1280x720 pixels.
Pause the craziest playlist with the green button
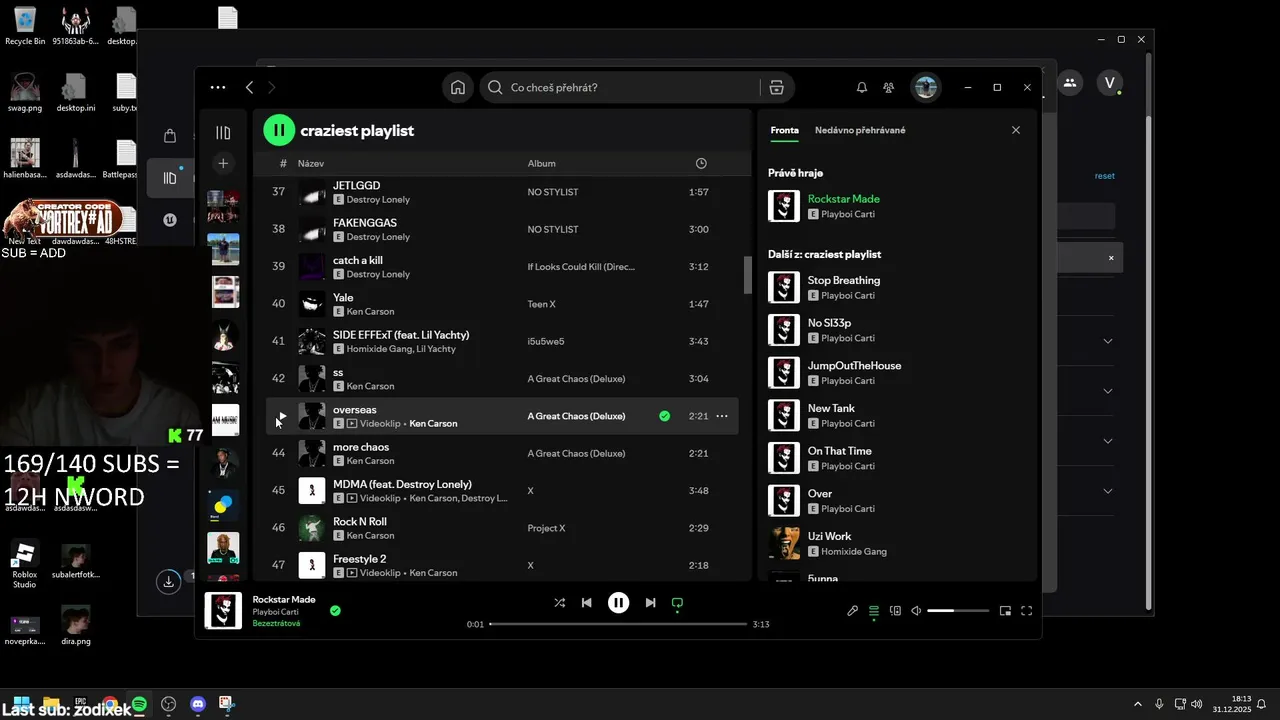(279, 130)
